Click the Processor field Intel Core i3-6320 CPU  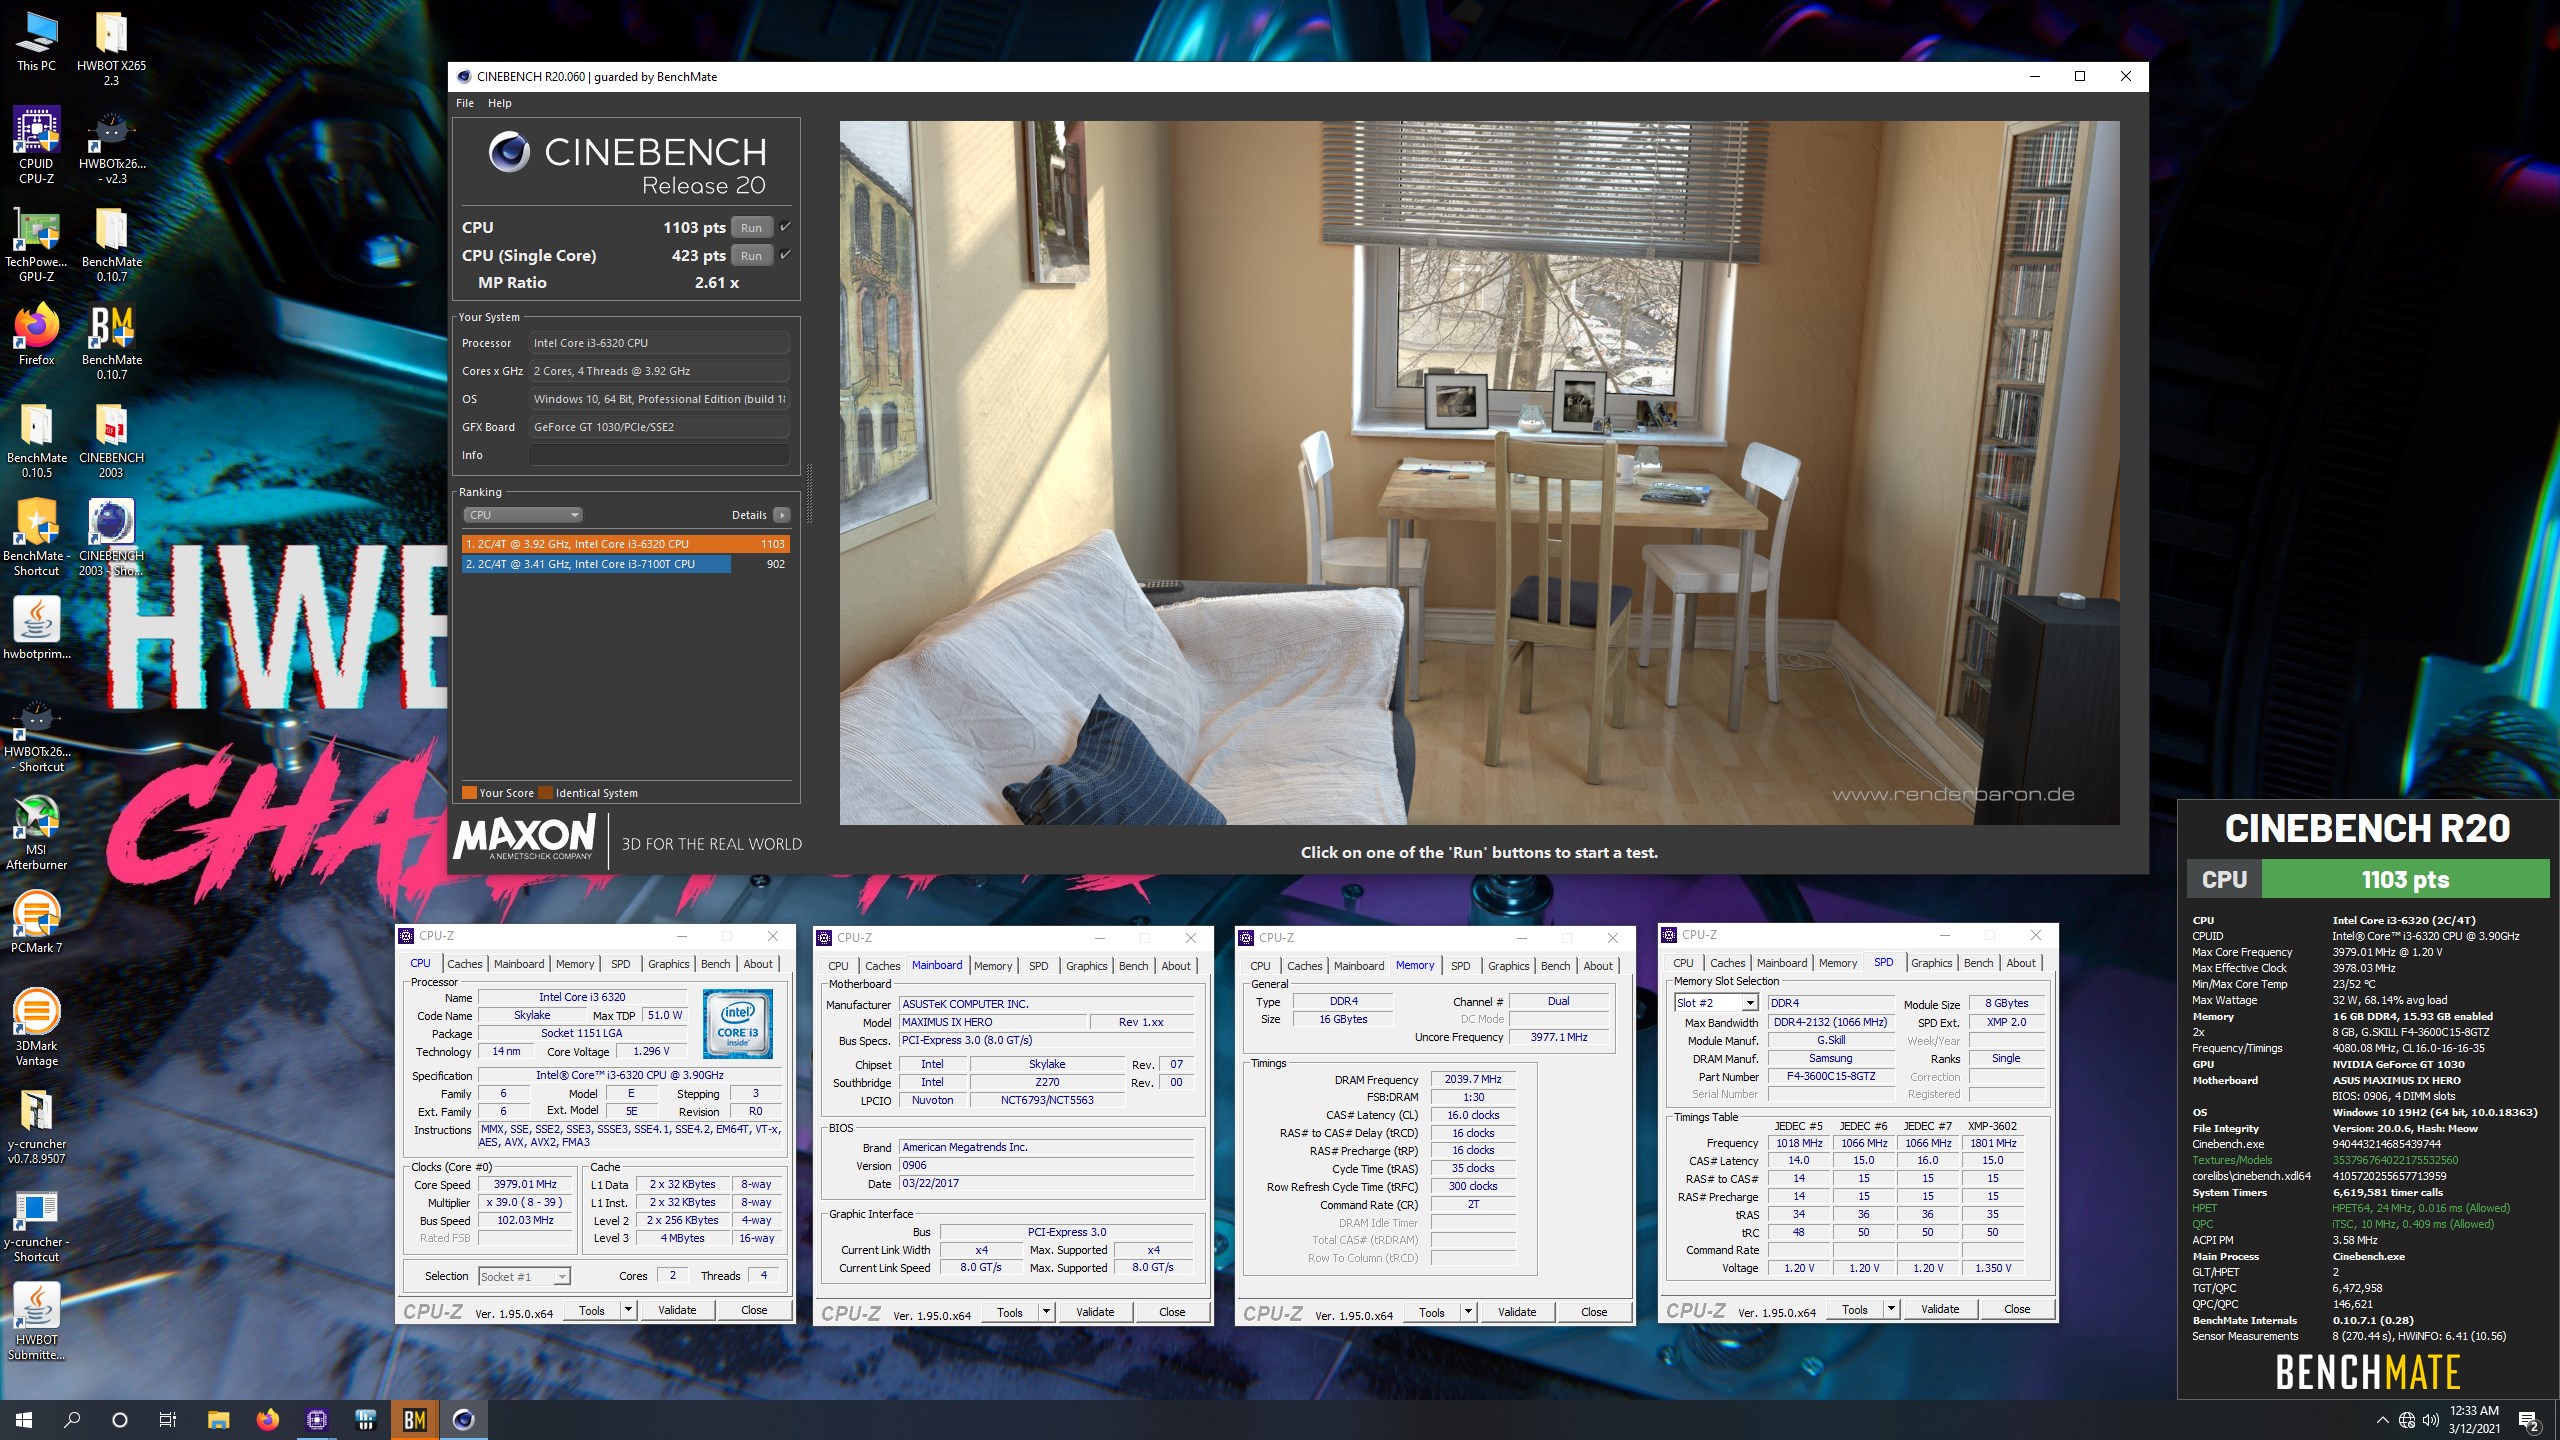[x=659, y=343]
